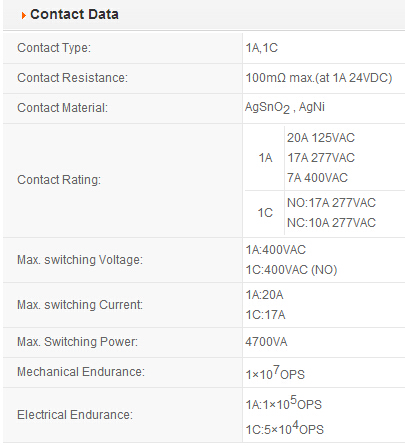The height and width of the screenshot is (447, 405).
Task: Click the Contact Type label
Action: pos(54,48)
